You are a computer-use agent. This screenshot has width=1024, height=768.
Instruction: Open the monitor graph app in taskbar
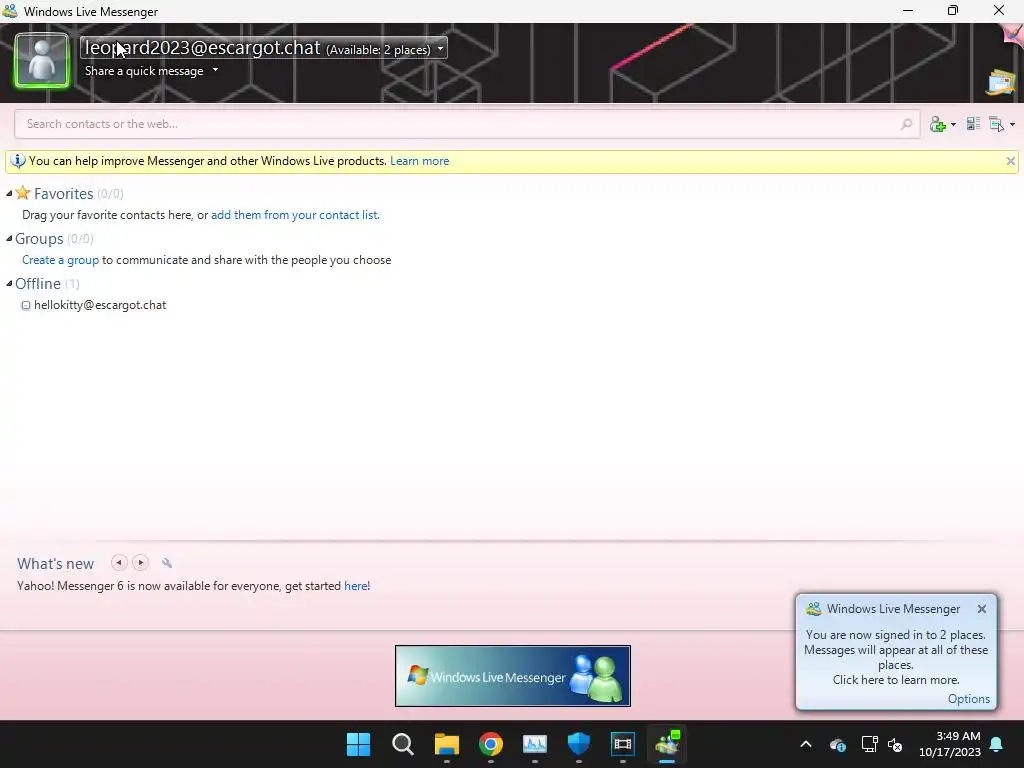pos(535,744)
